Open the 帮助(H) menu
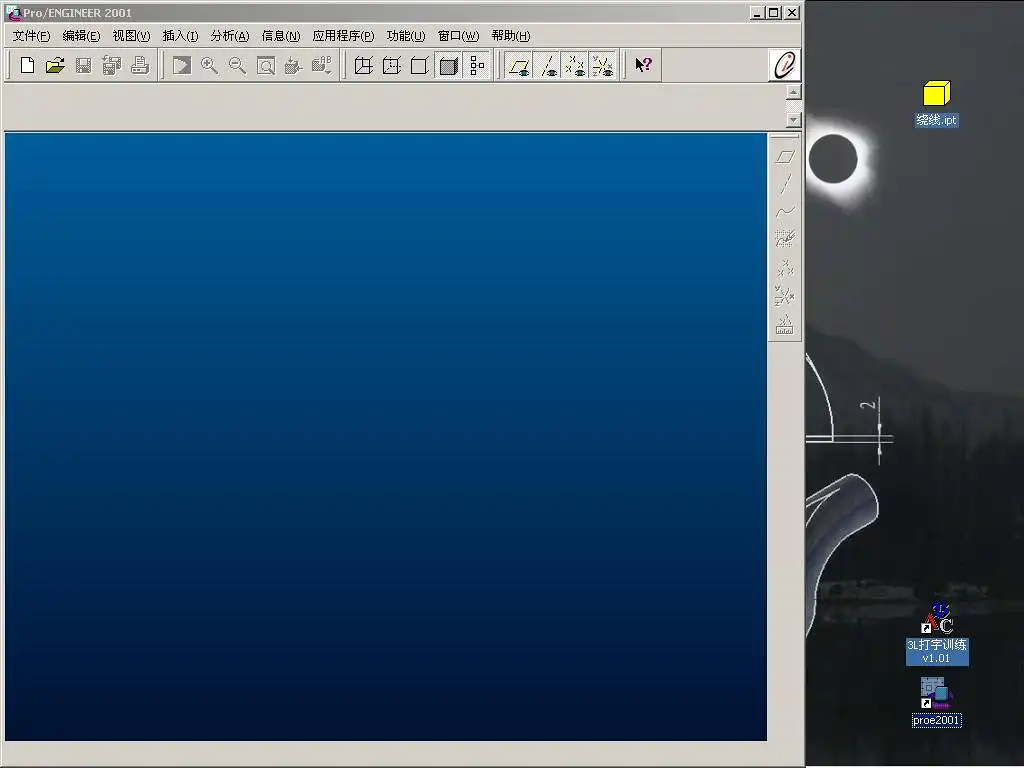 coord(510,36)
